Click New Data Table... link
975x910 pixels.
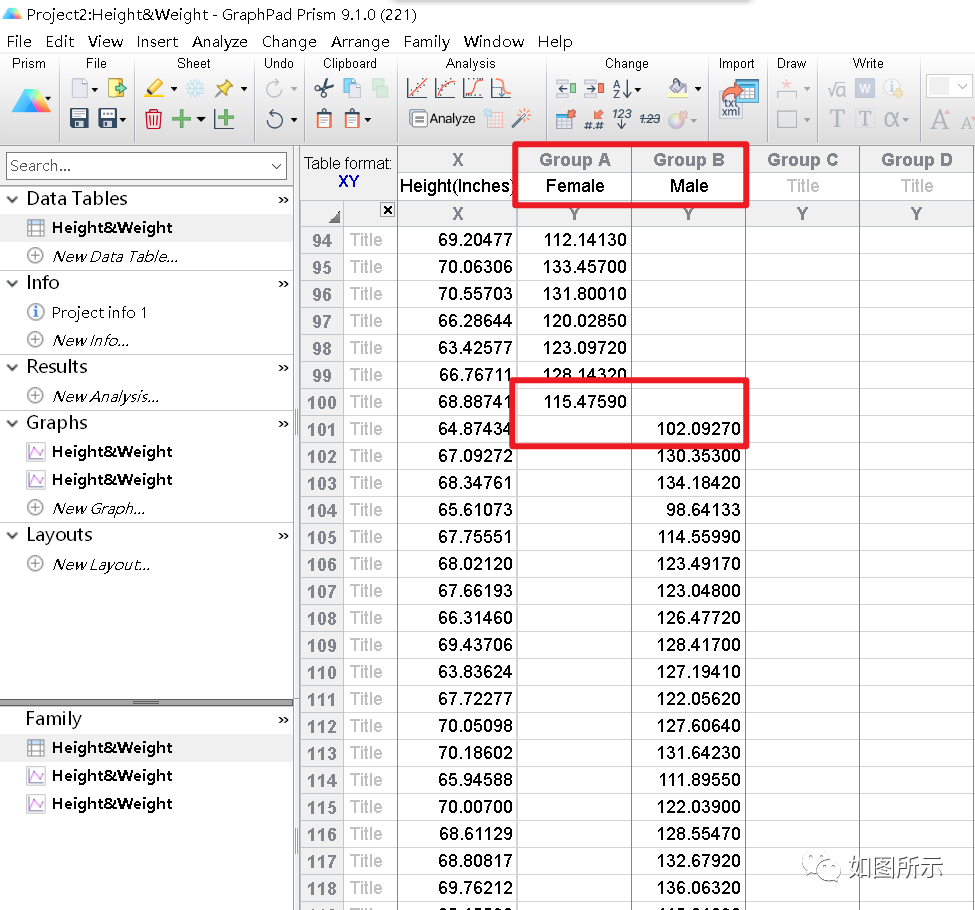point(115,256)
